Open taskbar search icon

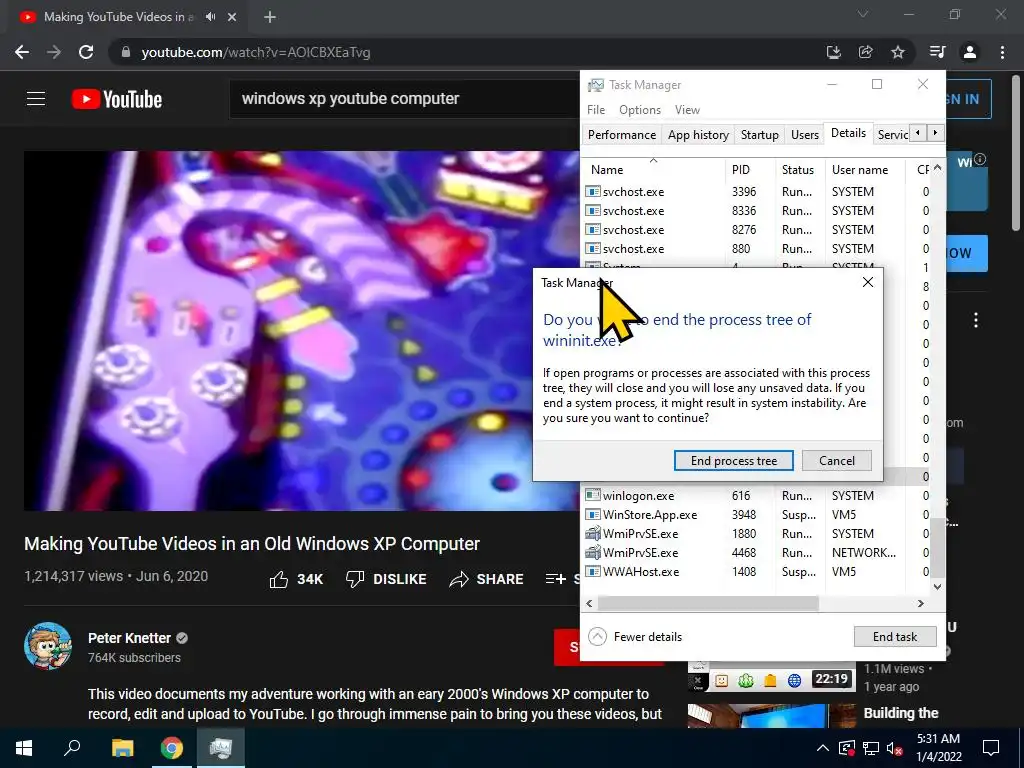click(72, 748)
